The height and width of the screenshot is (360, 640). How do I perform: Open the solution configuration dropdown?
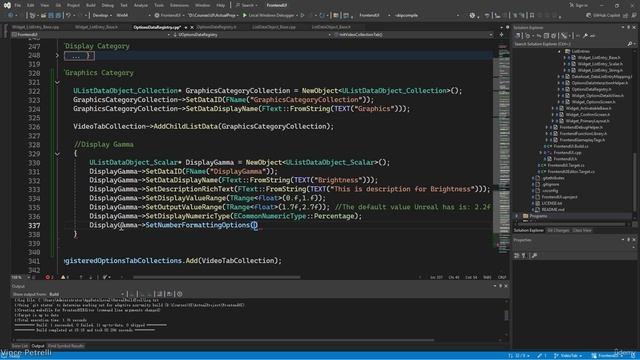[x=102, y=16]
